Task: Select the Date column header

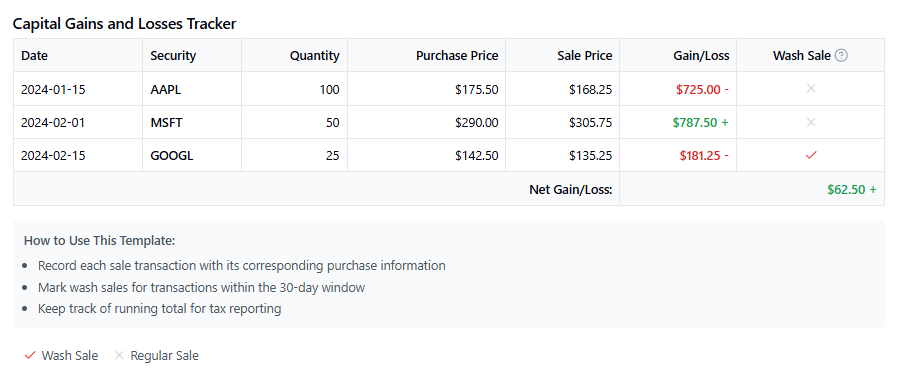Action: coord(78,56)
